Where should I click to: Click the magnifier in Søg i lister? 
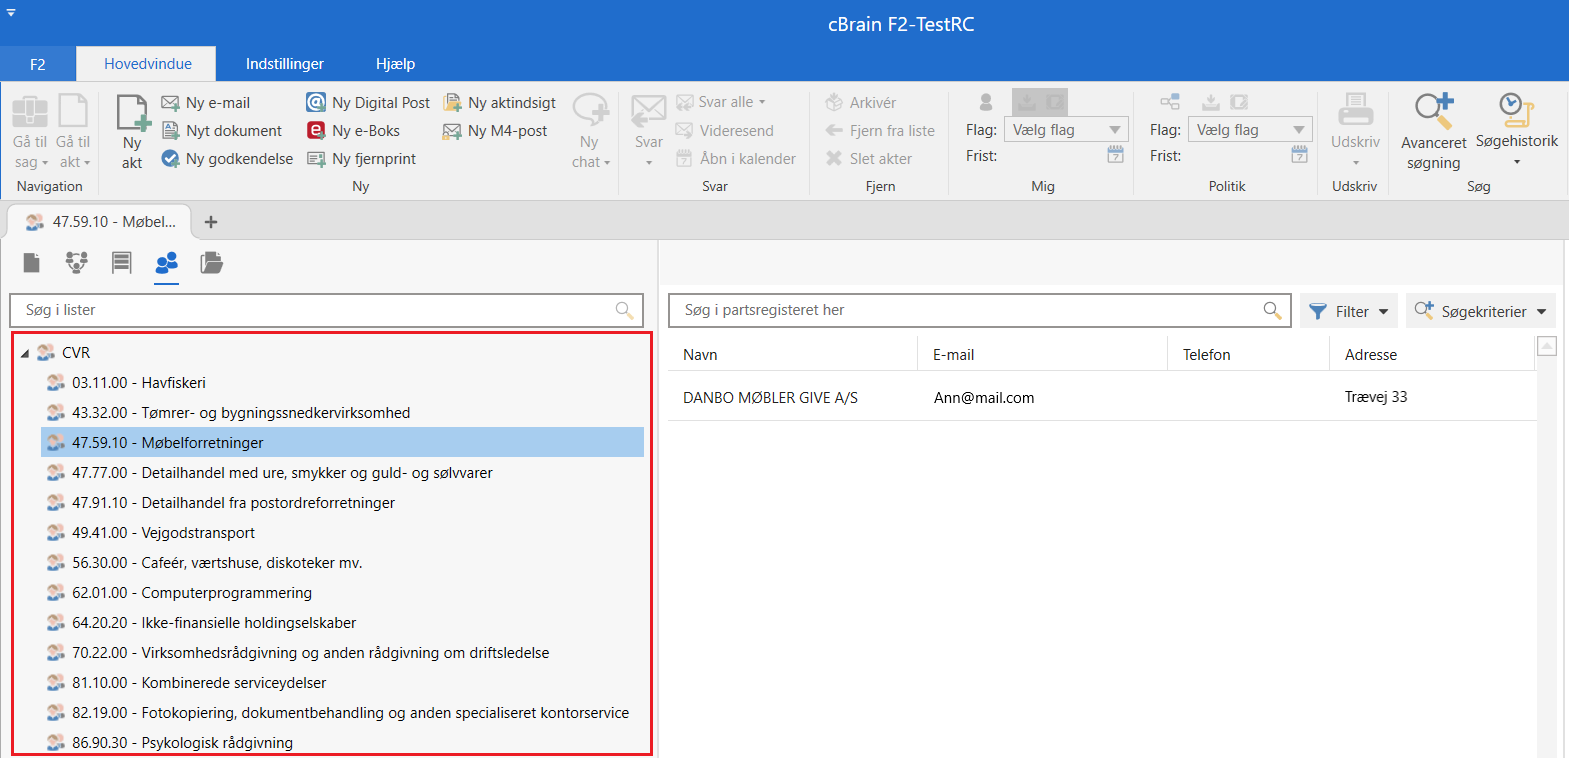point(624,310)
